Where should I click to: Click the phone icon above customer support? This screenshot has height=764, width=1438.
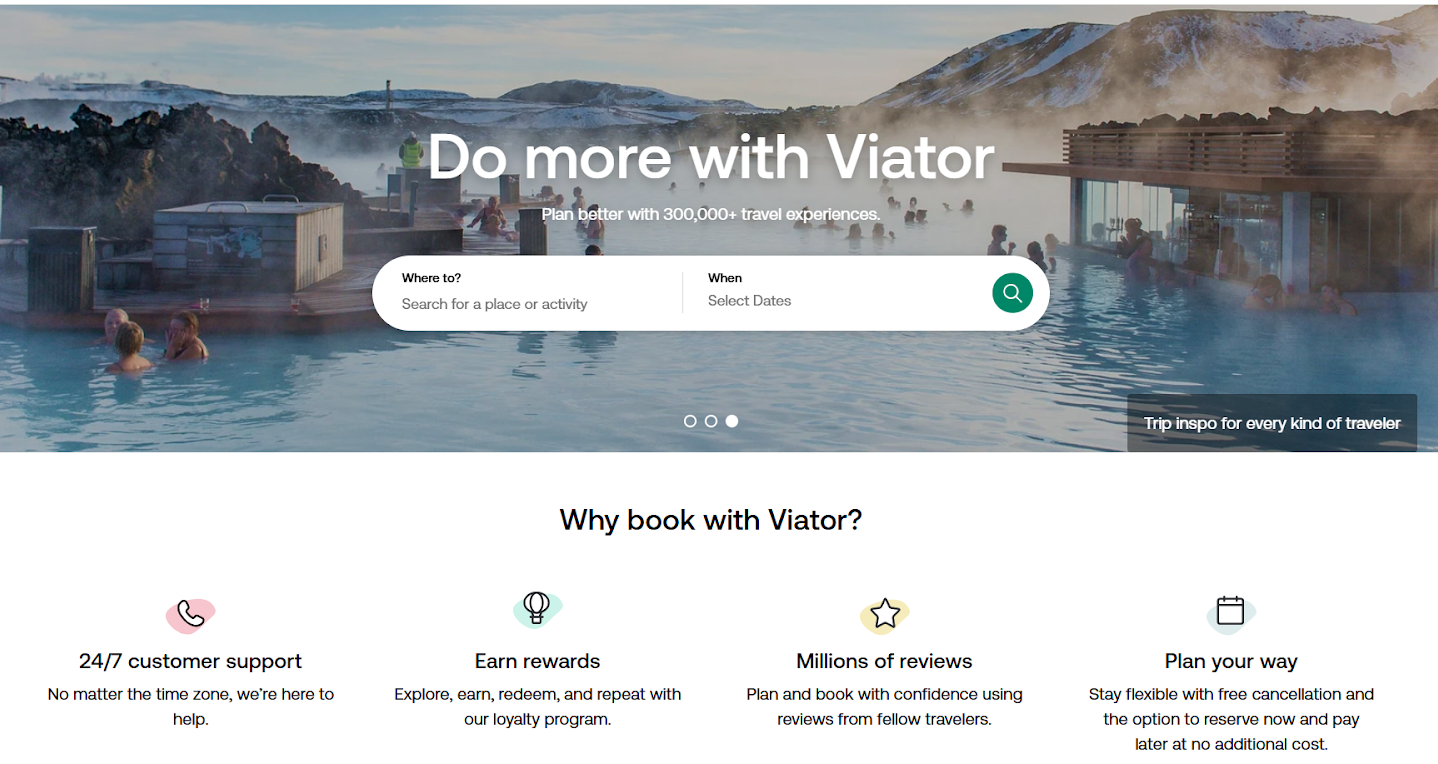point(190,614)
